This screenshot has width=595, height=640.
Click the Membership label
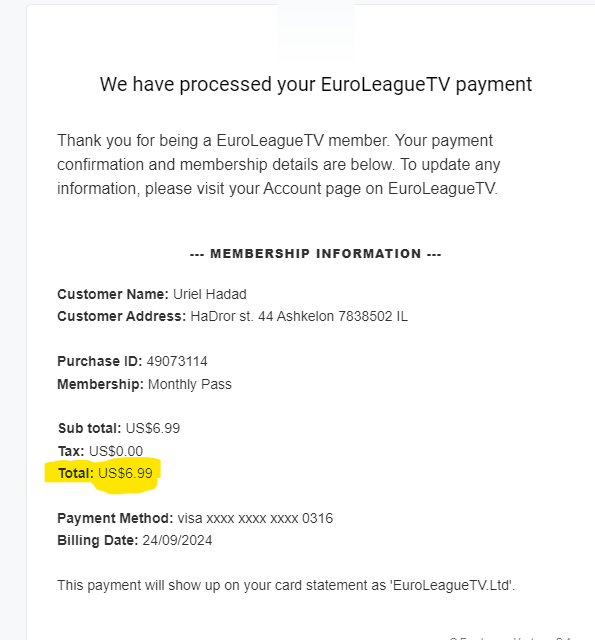[100, 384]
